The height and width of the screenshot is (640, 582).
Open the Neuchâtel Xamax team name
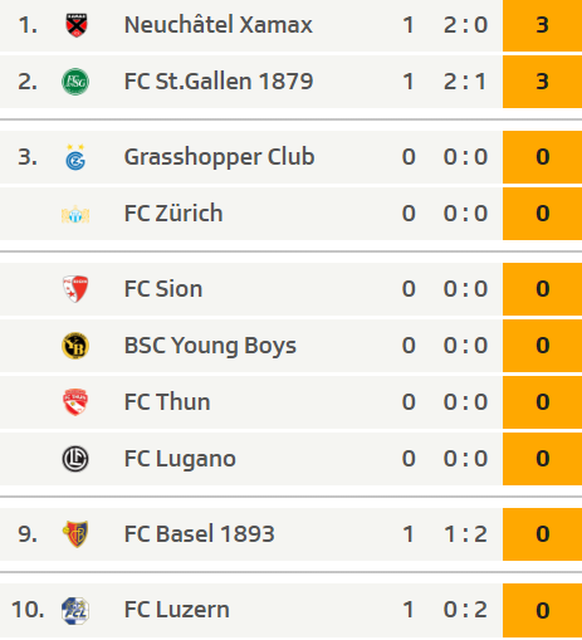click(218, 25)
